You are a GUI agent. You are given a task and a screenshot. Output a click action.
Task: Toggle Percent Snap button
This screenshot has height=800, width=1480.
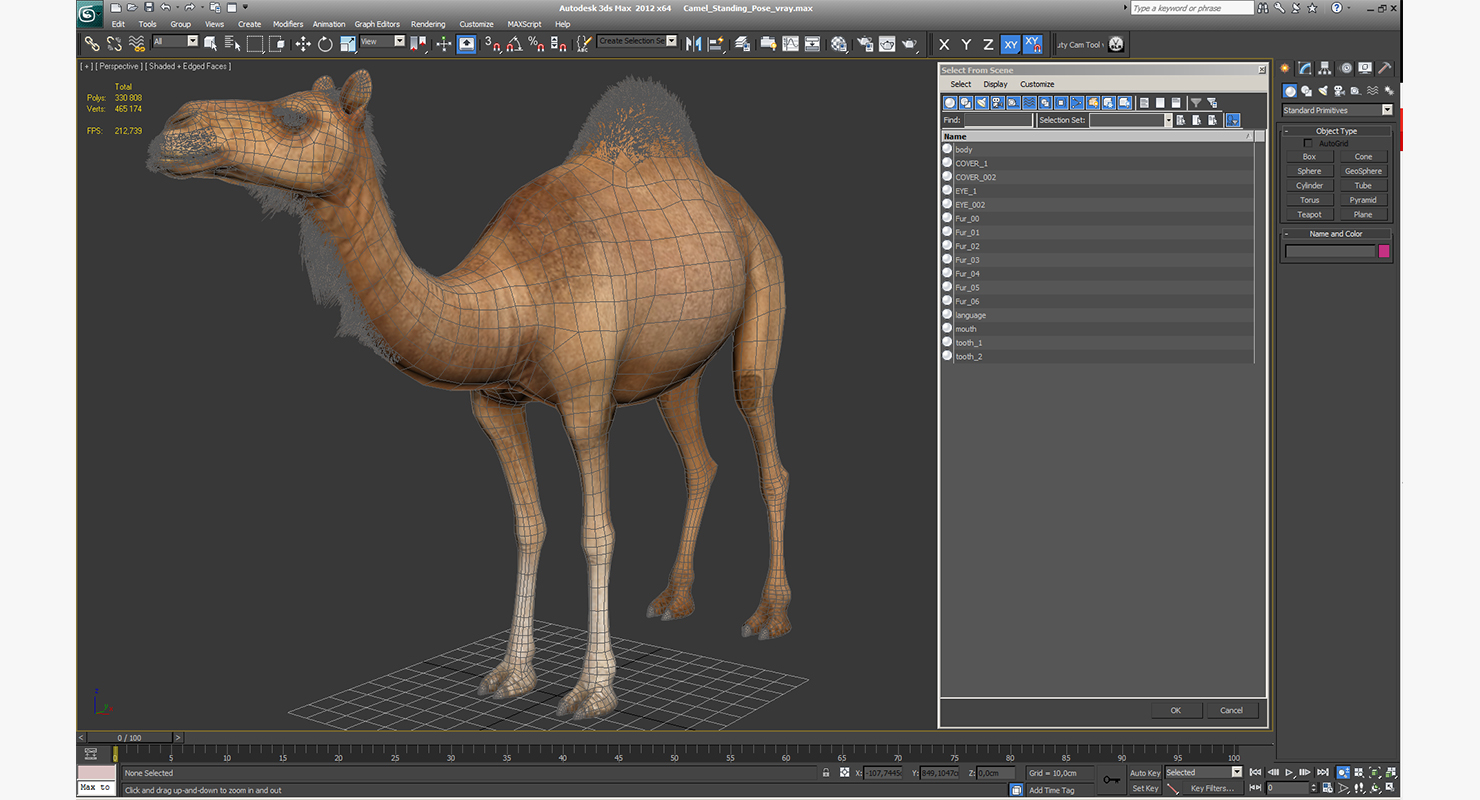coord(536,44)
